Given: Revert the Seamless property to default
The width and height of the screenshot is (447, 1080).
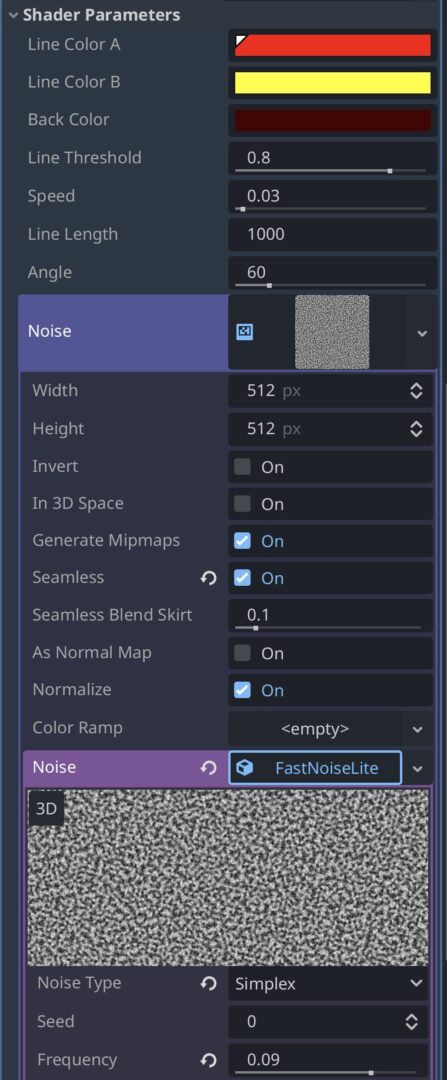Looking at the screenshot, I should tap(209, 578).
